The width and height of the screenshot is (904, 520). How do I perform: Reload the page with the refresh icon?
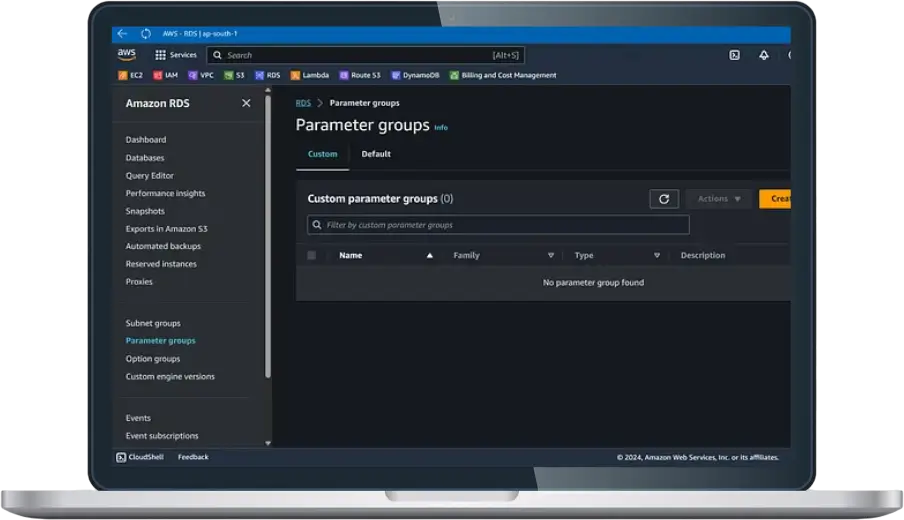[x=146, y=33]
